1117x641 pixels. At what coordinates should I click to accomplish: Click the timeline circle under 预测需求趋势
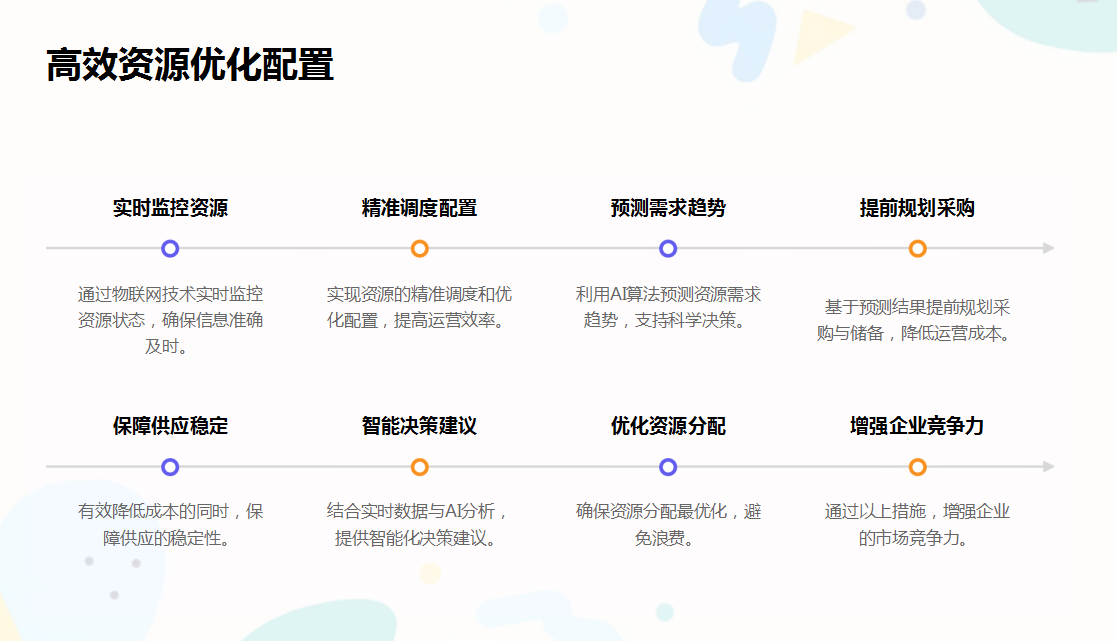pyautogui.click(x=668, y=249)
